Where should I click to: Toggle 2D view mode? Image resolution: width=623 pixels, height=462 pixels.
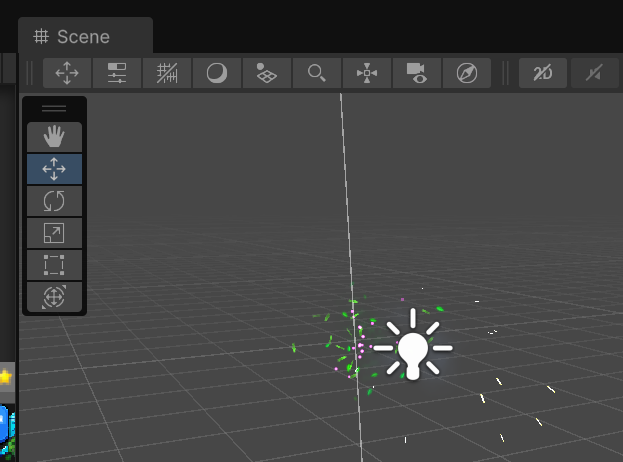[543, 73]
